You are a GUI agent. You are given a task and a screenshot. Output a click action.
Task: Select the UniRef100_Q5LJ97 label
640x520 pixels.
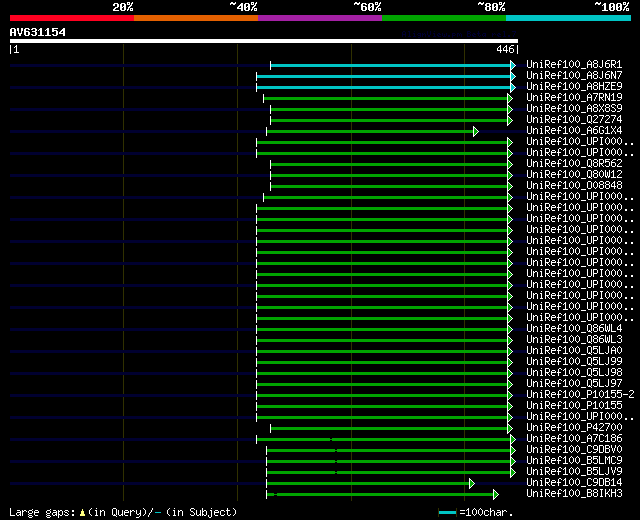tap(574, 384)
